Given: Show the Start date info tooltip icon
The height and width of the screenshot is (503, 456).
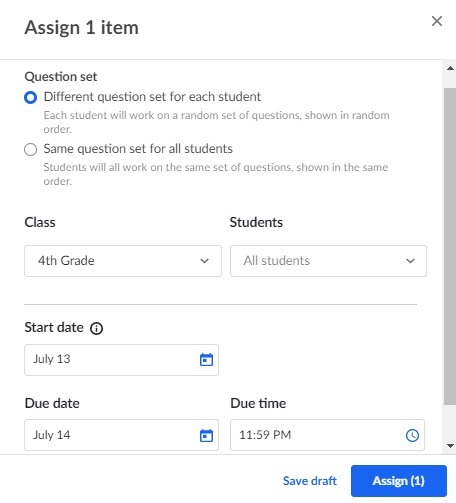Looking at the screenshot, I should tap(96, 328).
